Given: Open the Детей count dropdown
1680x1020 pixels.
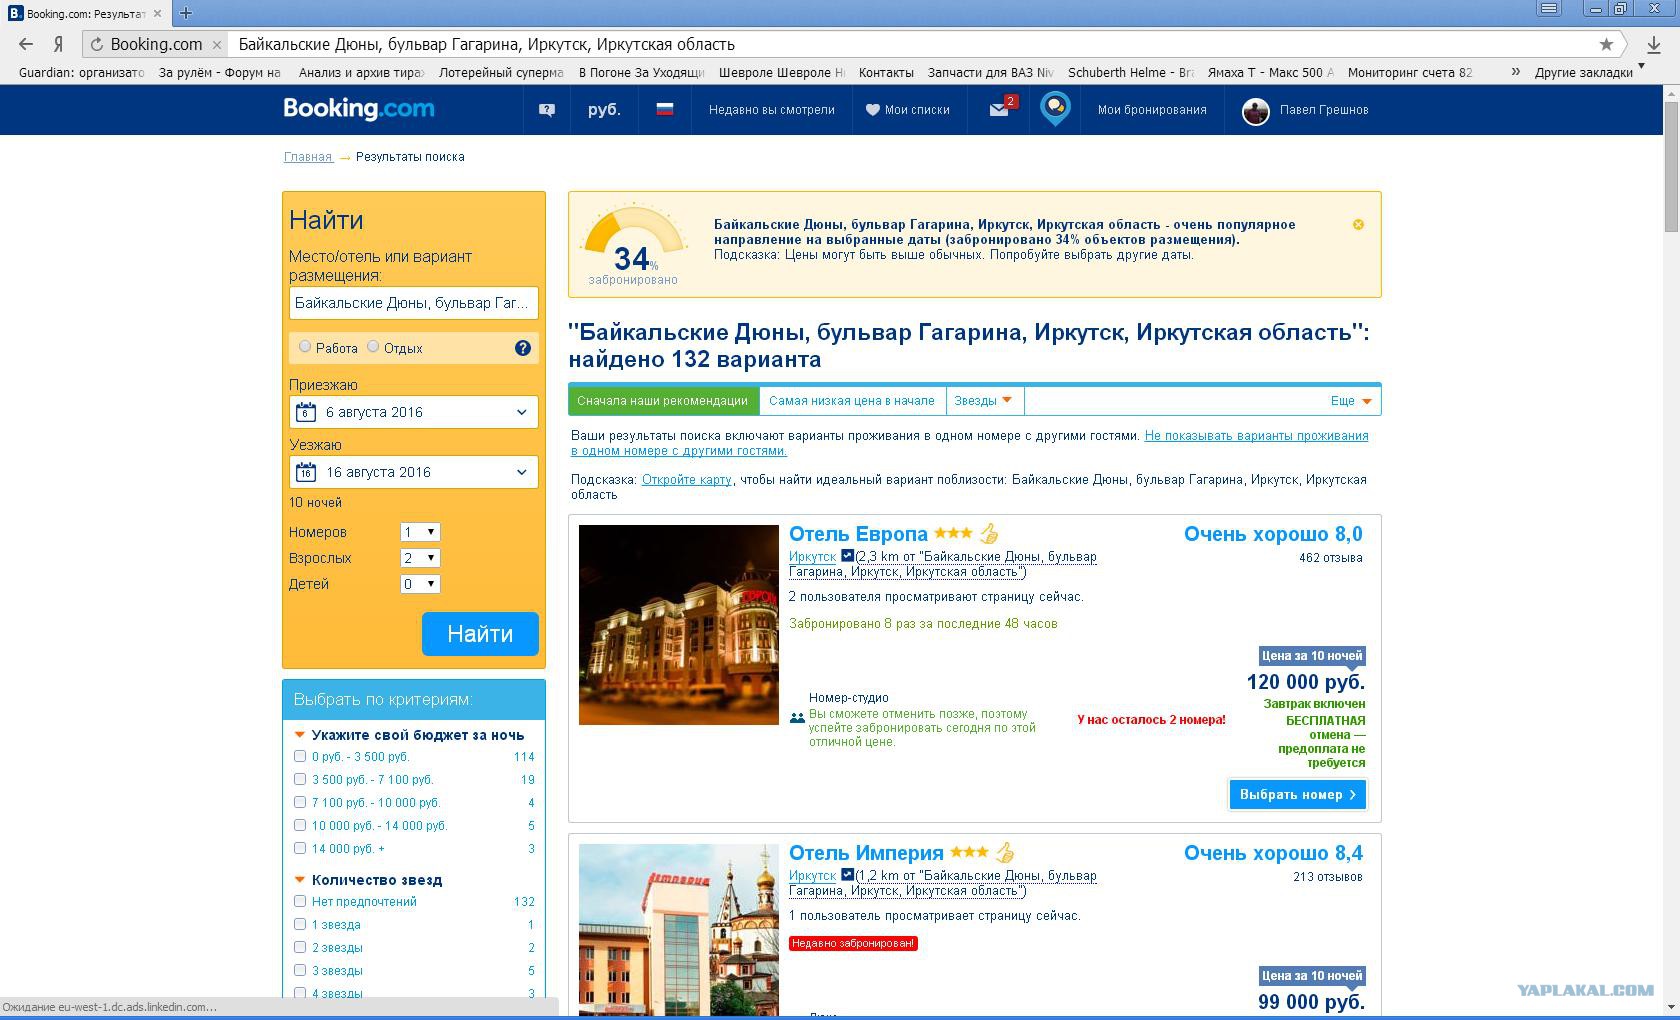Looking at the screenshot, I should coord(420,584).
